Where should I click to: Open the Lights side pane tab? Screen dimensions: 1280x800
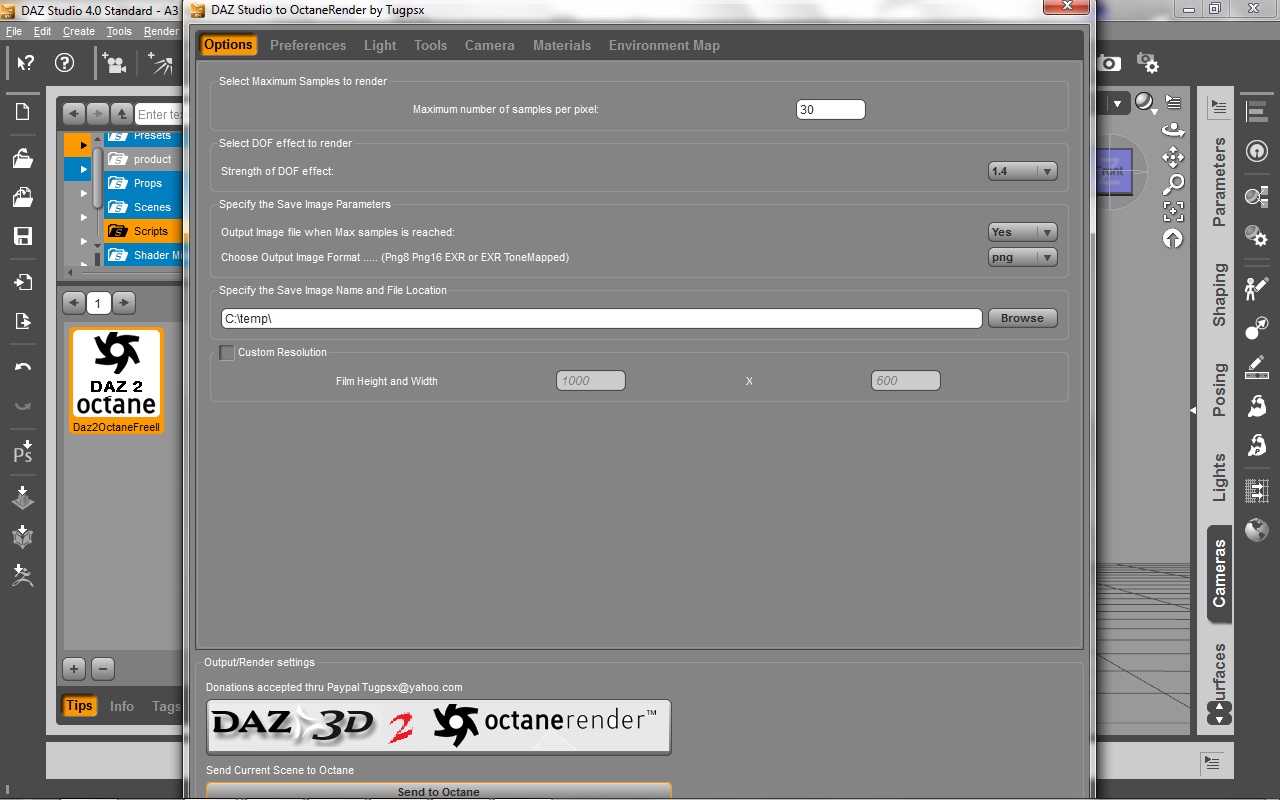1219,478
